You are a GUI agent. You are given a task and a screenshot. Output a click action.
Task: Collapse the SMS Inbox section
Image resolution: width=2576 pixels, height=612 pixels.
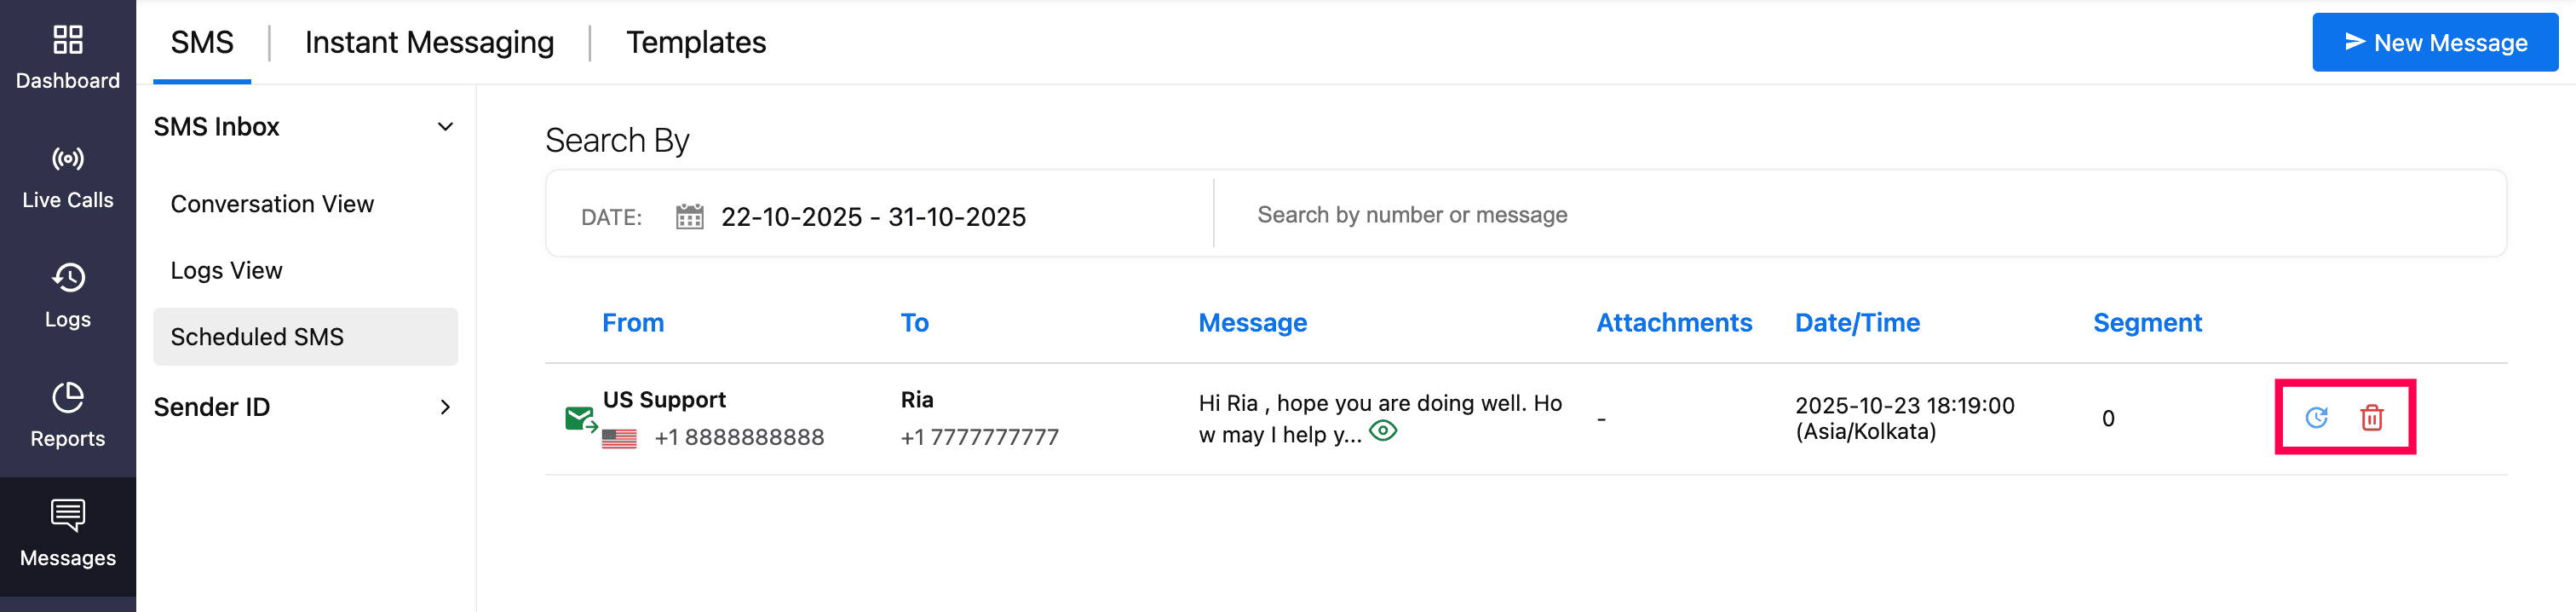click(x=445, y=127)
